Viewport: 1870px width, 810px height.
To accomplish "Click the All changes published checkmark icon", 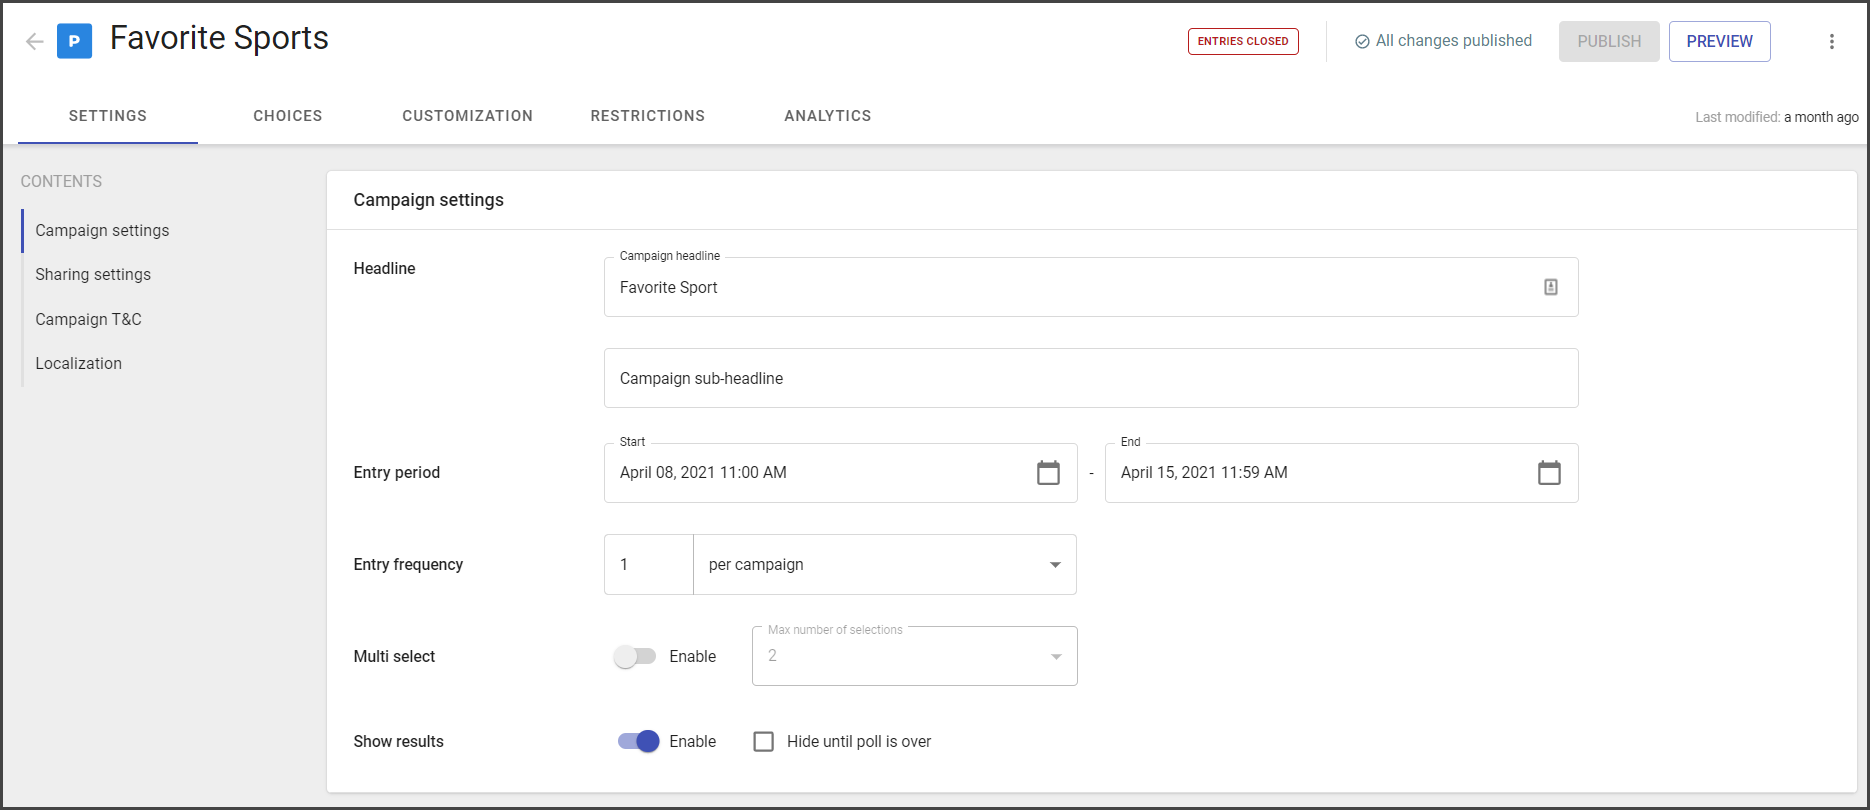I will point(1362,41).
